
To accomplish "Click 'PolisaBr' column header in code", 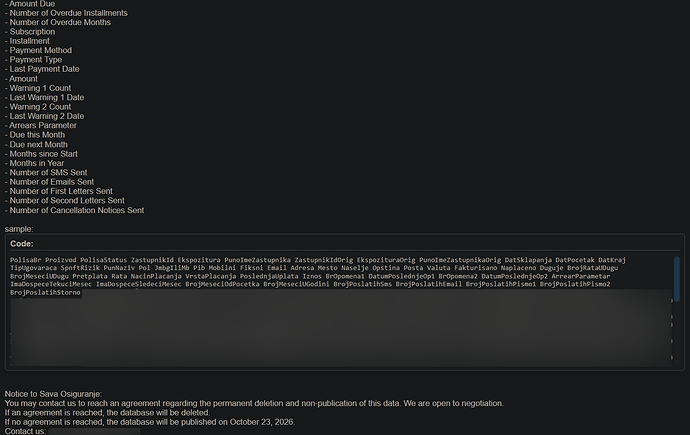I will coord(26,260).
